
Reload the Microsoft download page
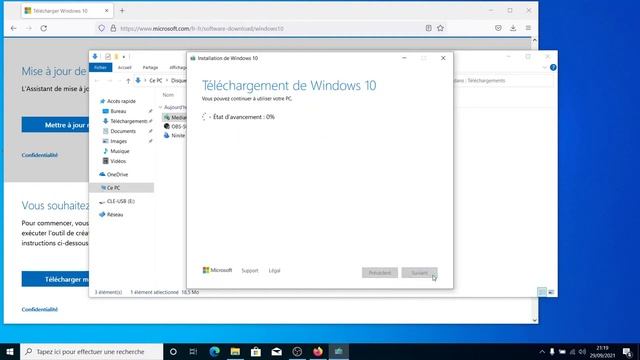44,28
